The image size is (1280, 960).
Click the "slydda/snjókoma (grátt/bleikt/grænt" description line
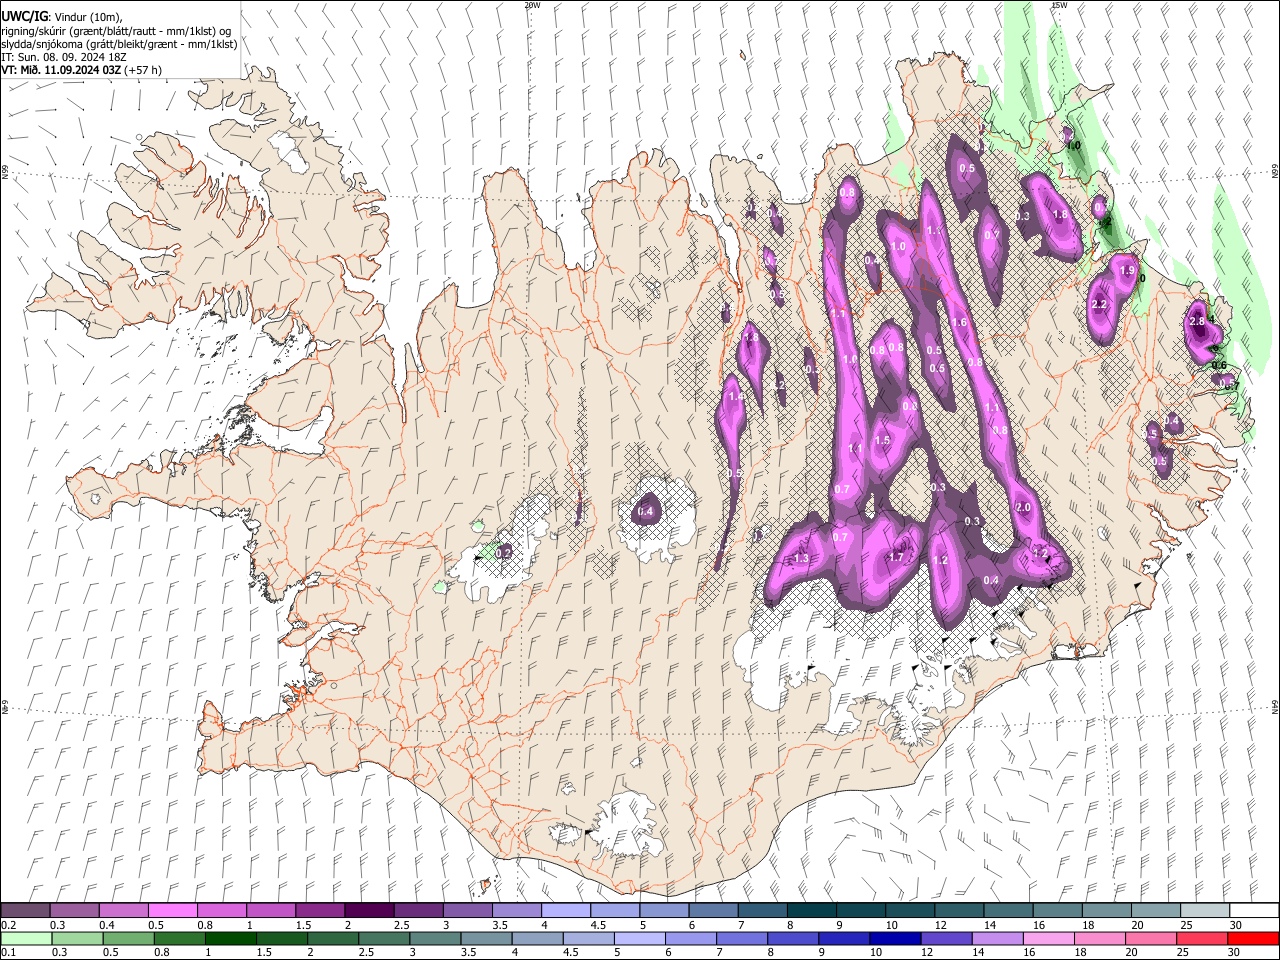tap(120, 44)
